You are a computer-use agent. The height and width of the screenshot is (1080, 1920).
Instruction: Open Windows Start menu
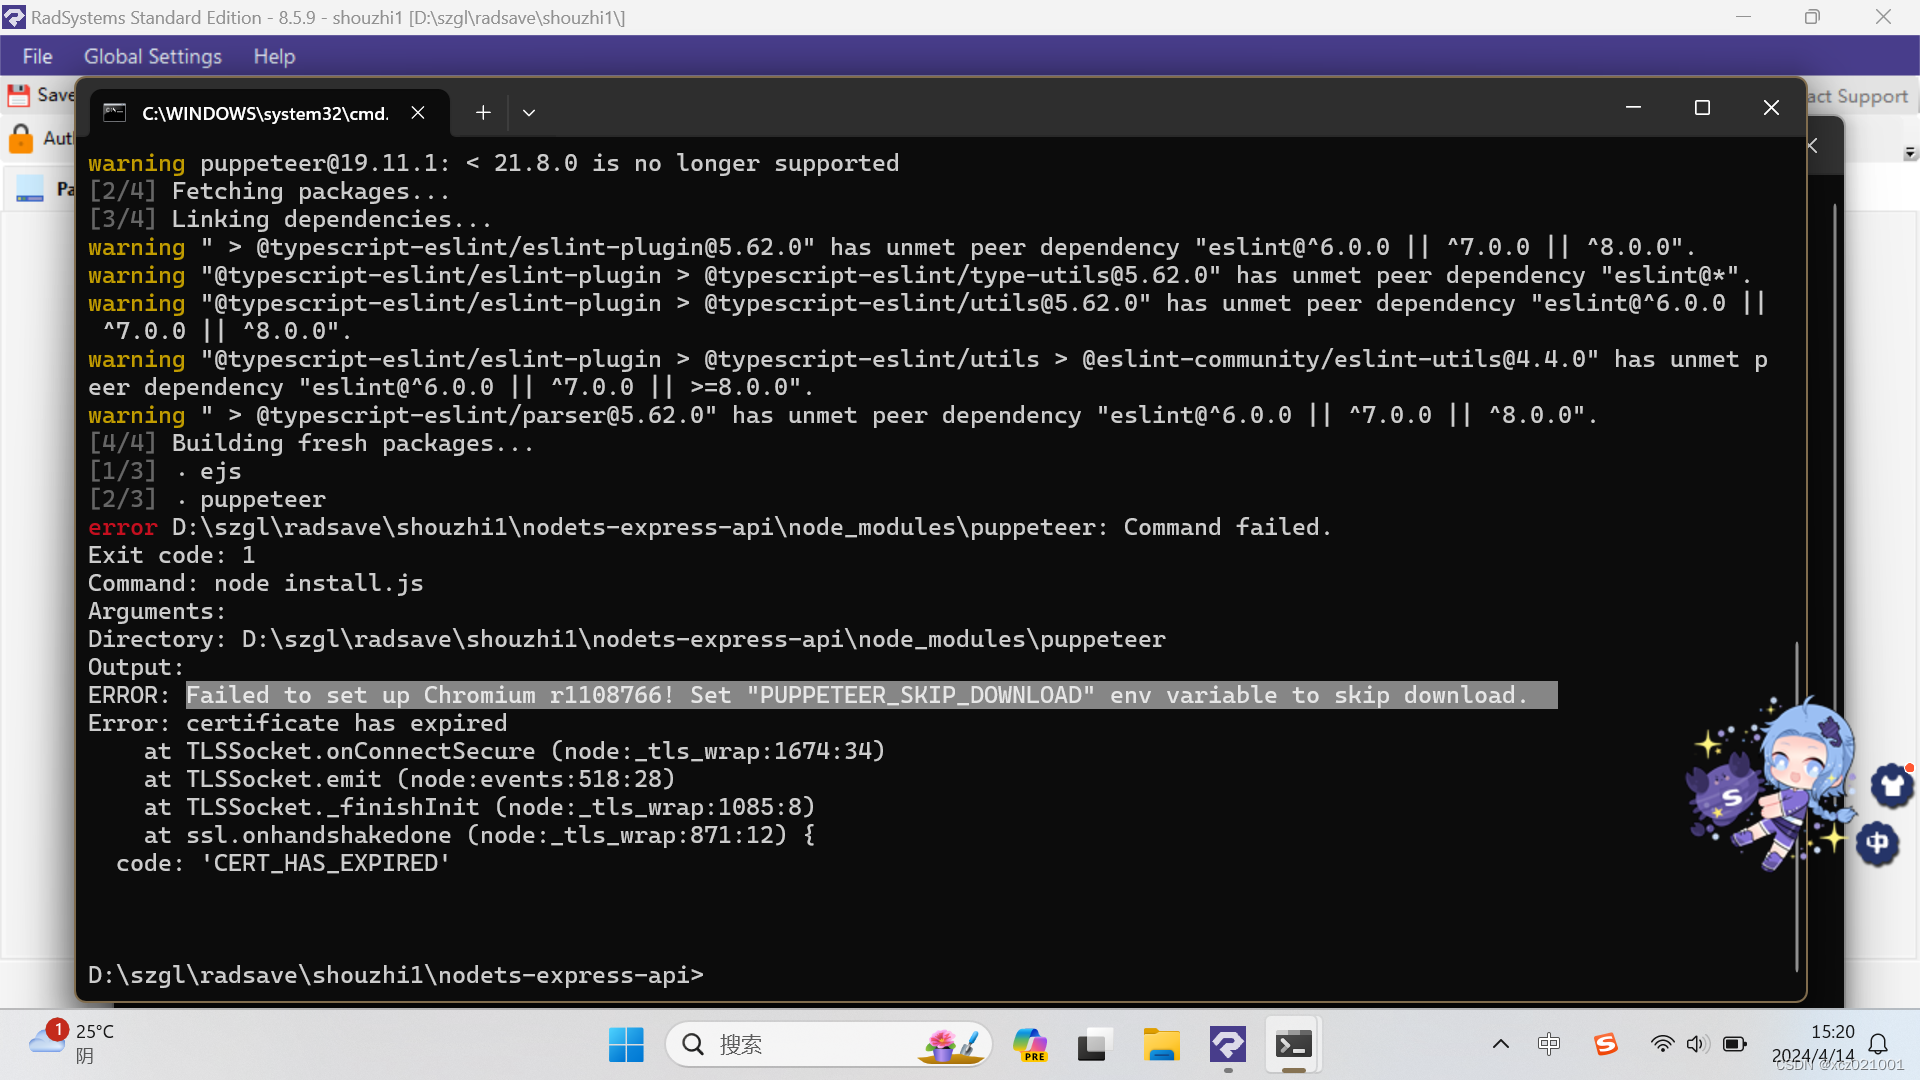tap(626, 1045)
